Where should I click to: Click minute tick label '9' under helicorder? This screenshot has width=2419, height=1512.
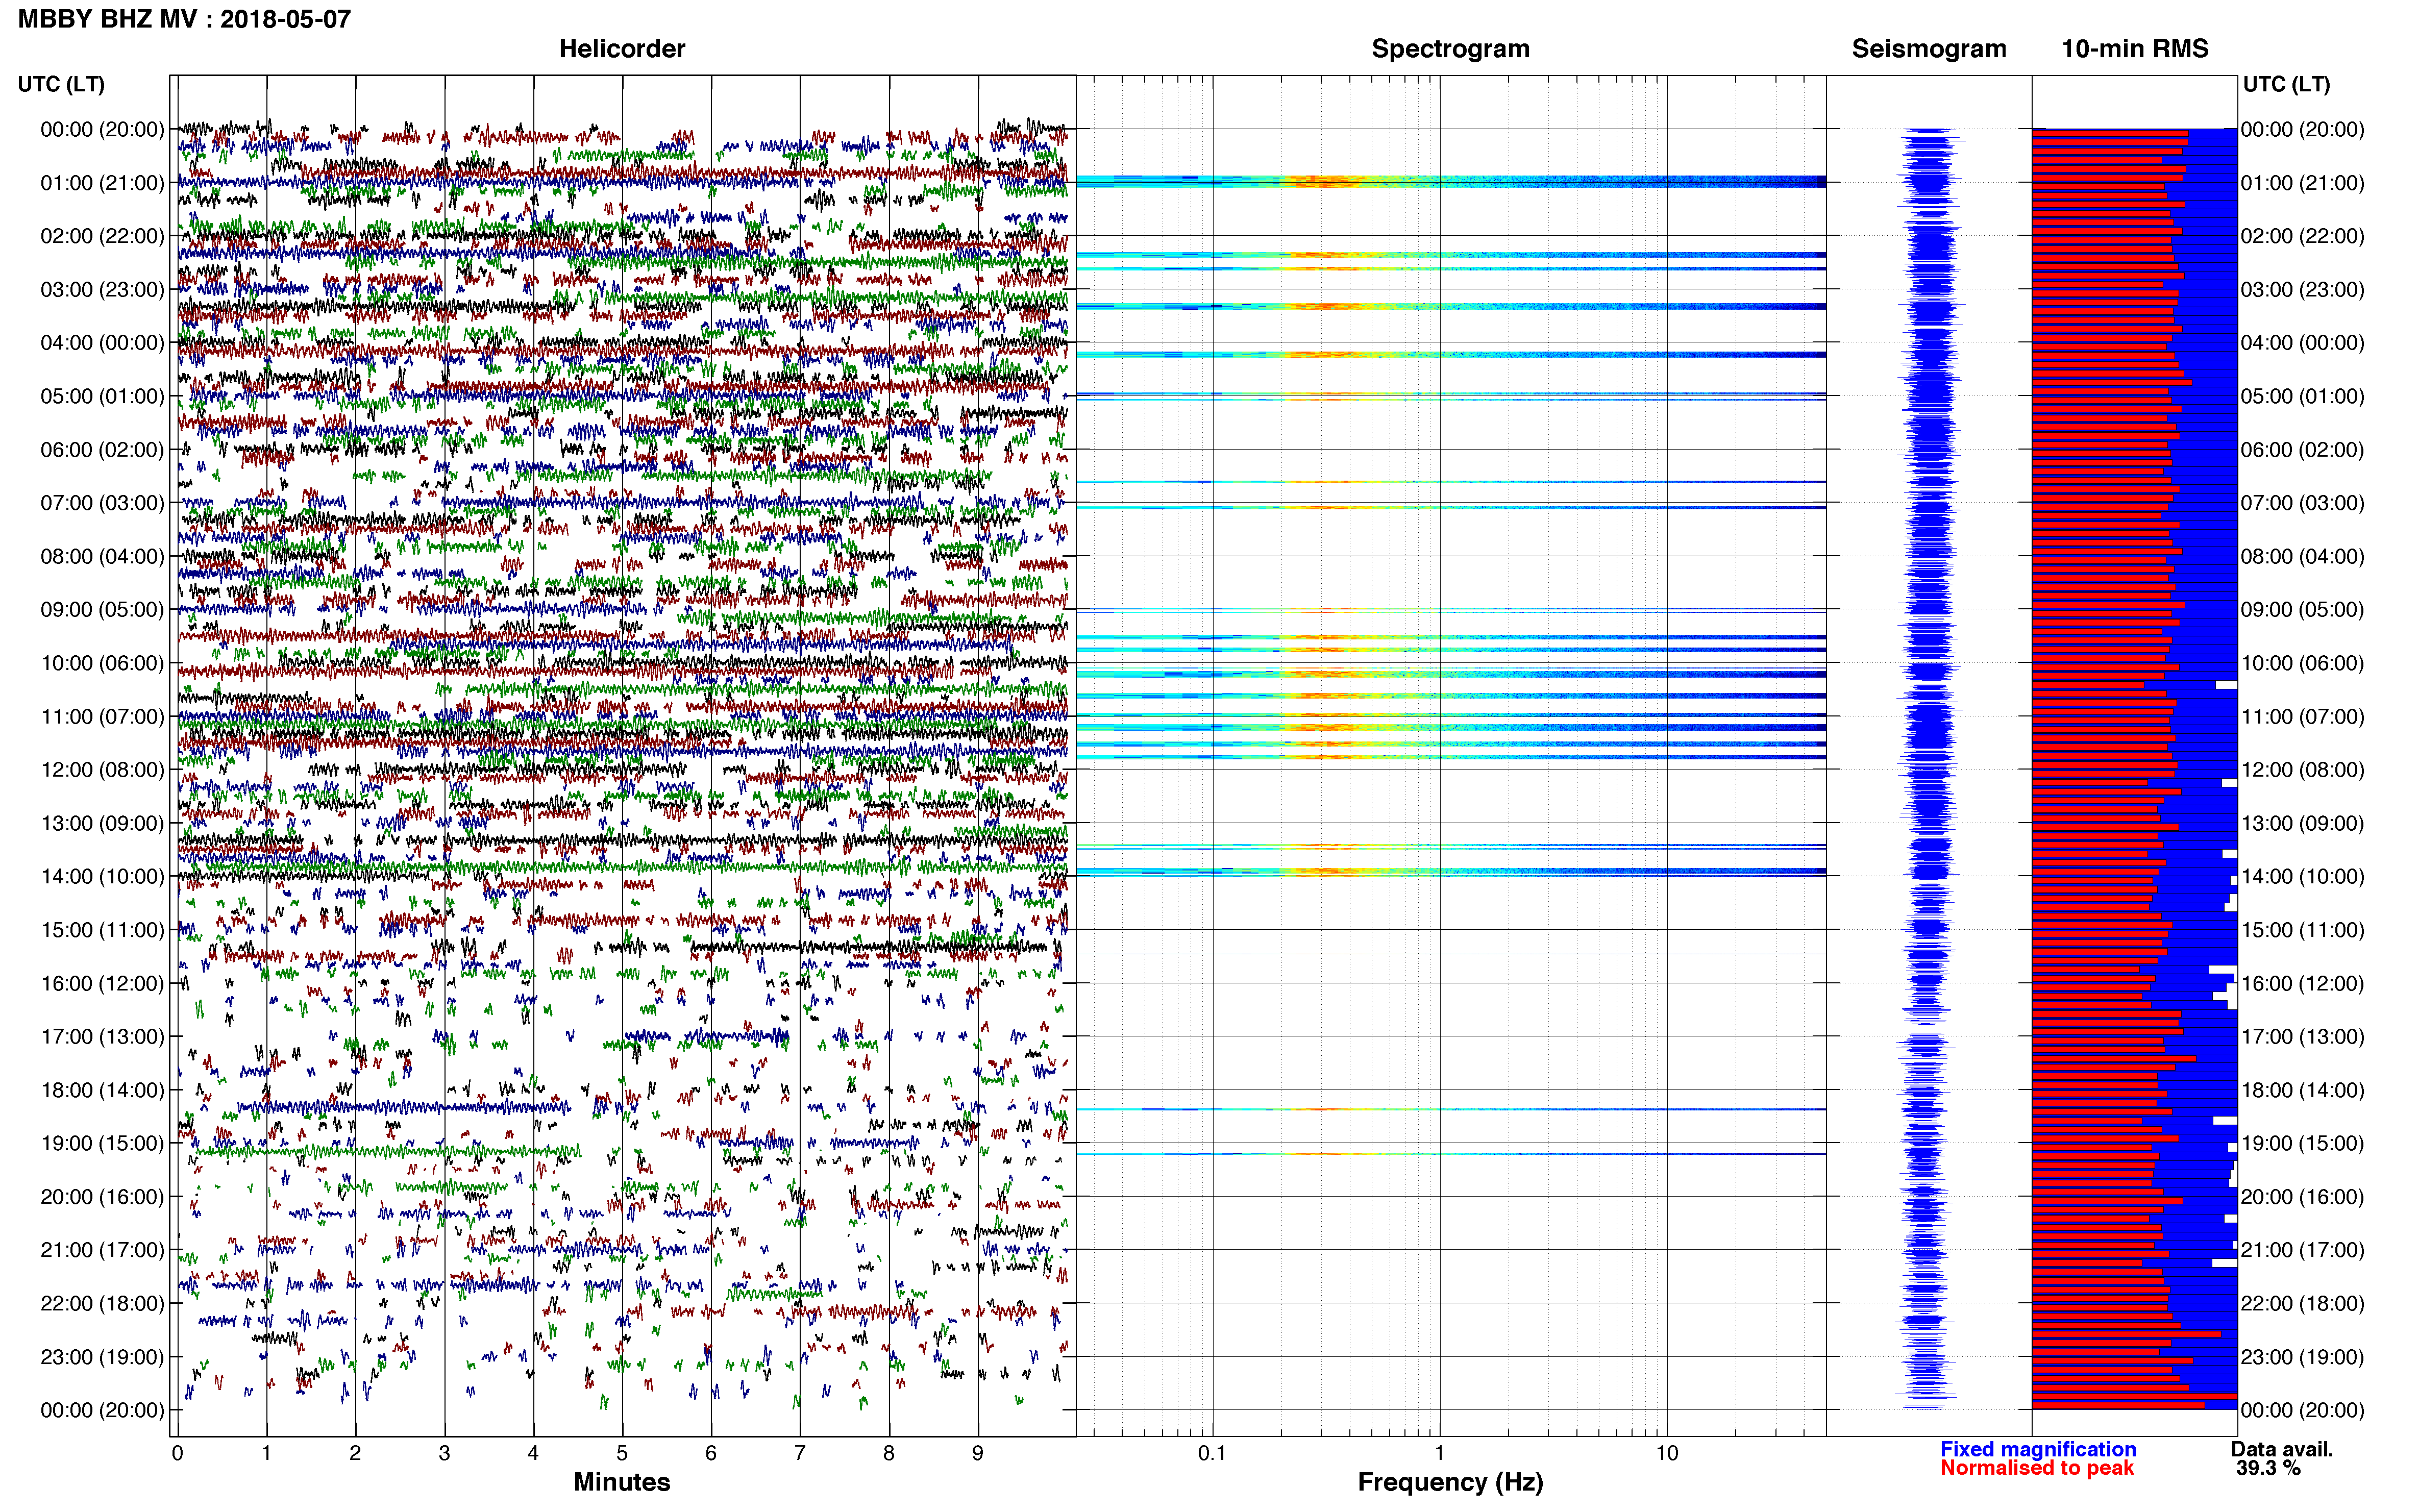(x=978, y=1453)
